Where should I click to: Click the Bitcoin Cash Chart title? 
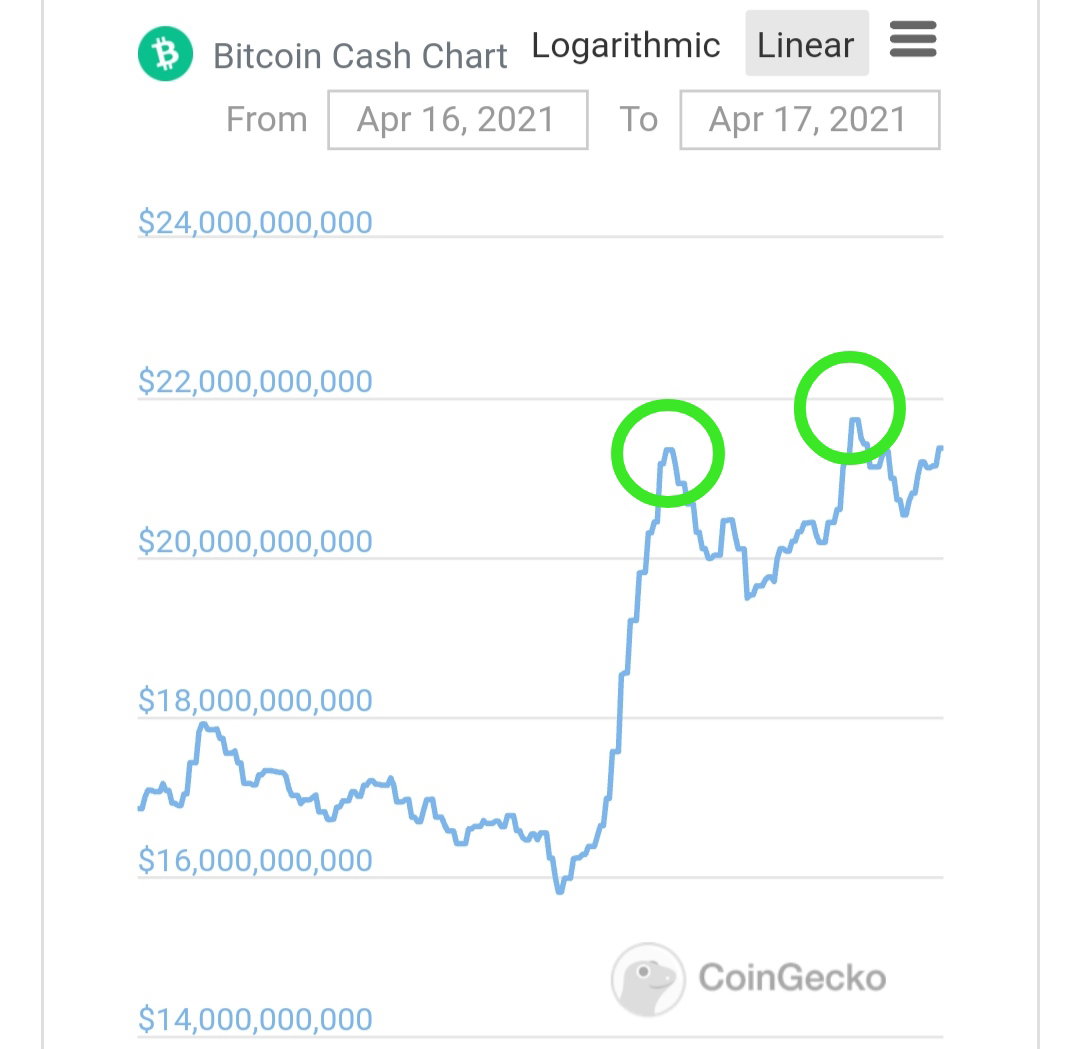coord(360,56)
